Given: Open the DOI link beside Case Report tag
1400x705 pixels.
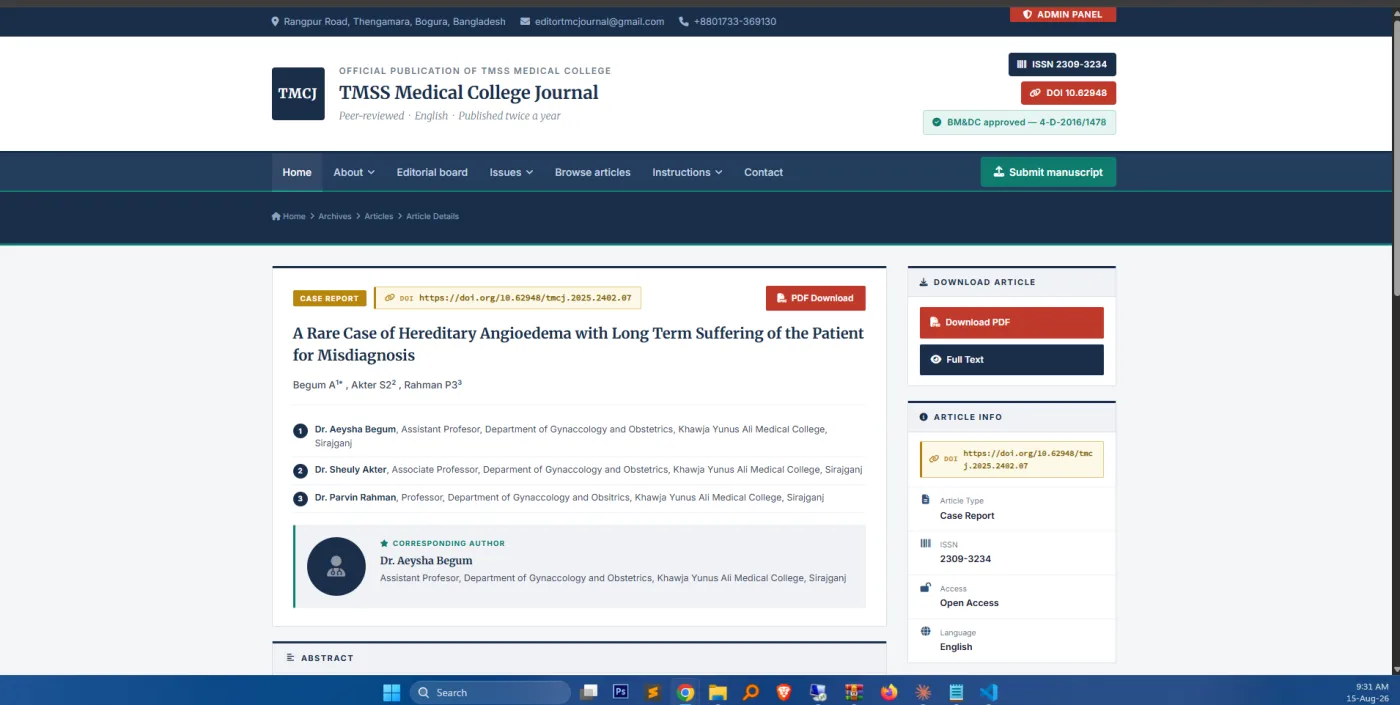Looking at the screenshot, I should 508,298.
